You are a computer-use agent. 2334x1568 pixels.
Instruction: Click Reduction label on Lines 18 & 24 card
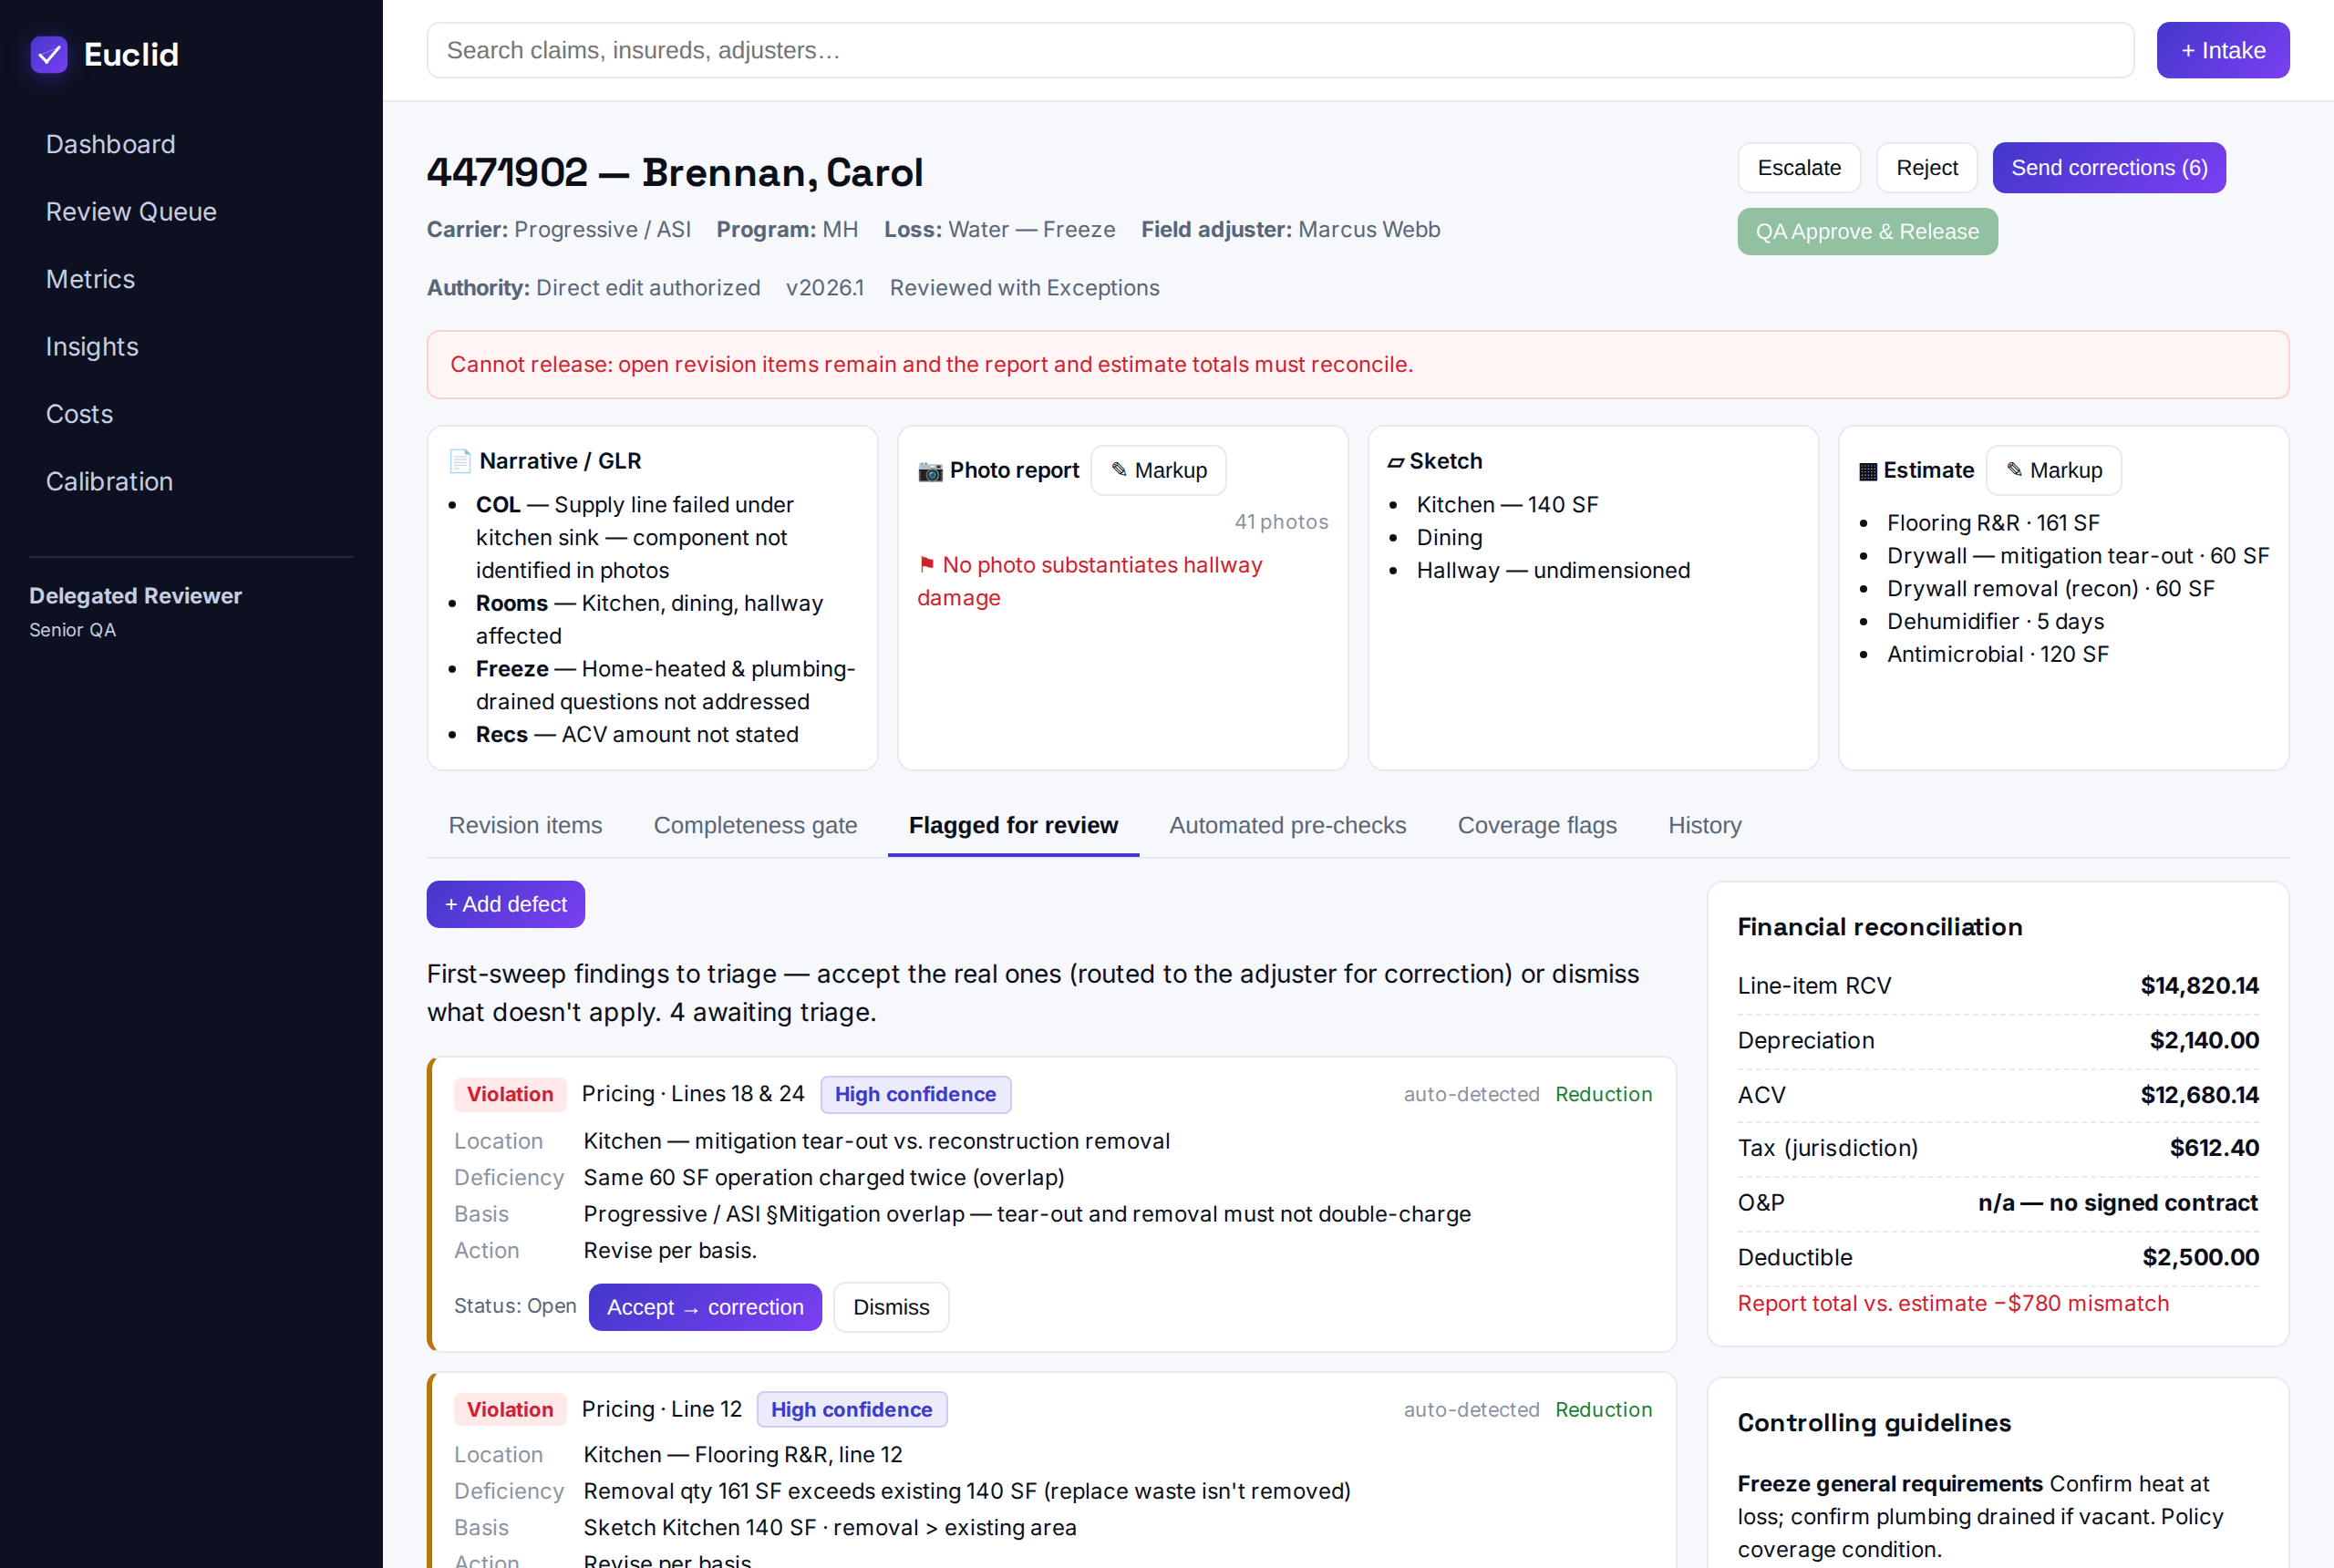[1603, 1094]
